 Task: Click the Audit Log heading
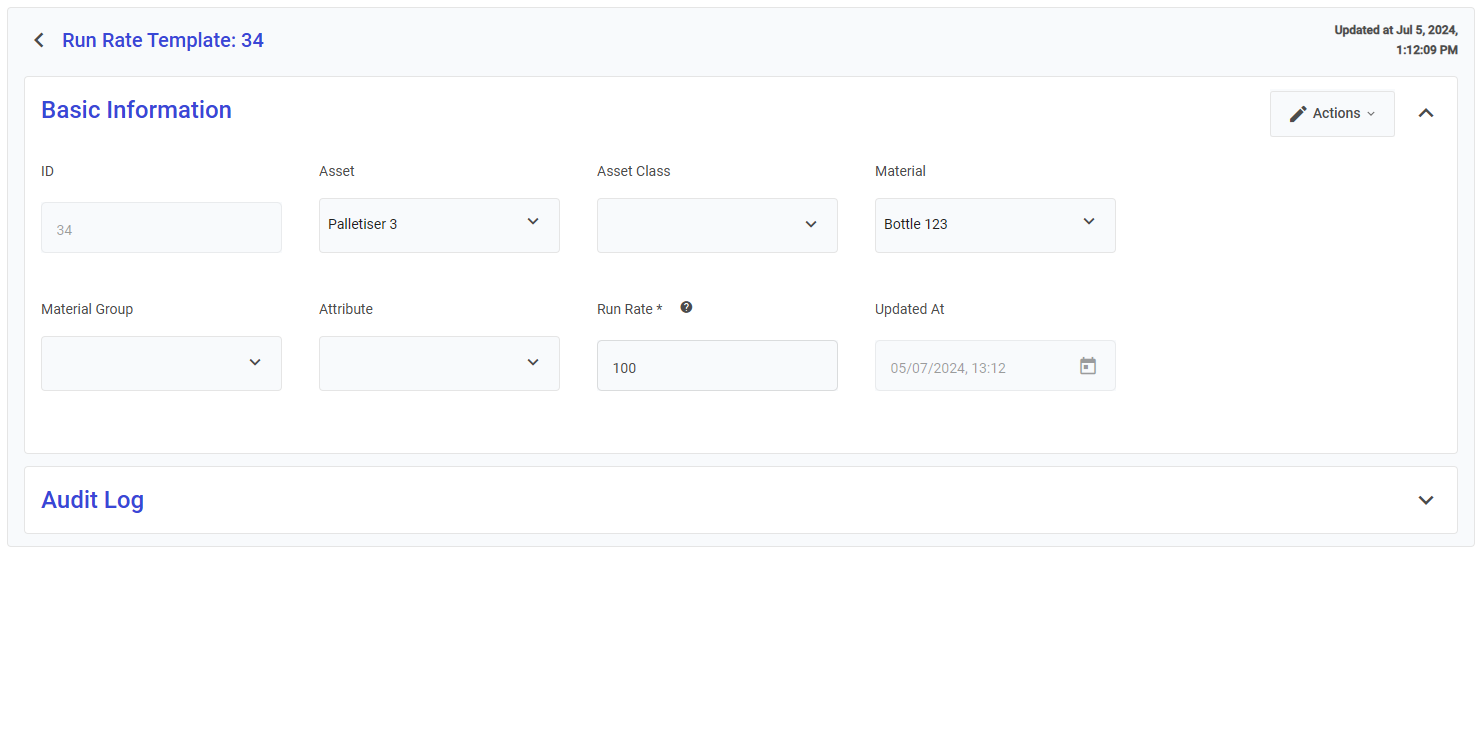[92, 500]
